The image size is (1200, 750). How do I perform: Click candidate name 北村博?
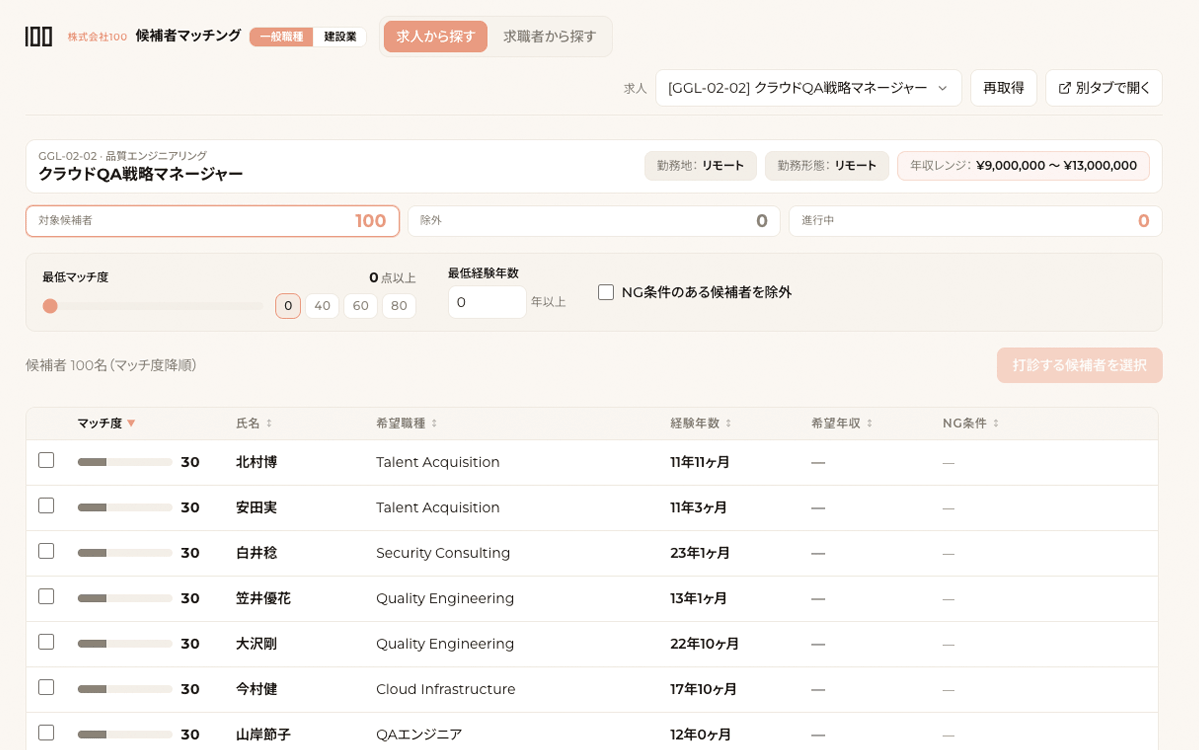[256, 462]
